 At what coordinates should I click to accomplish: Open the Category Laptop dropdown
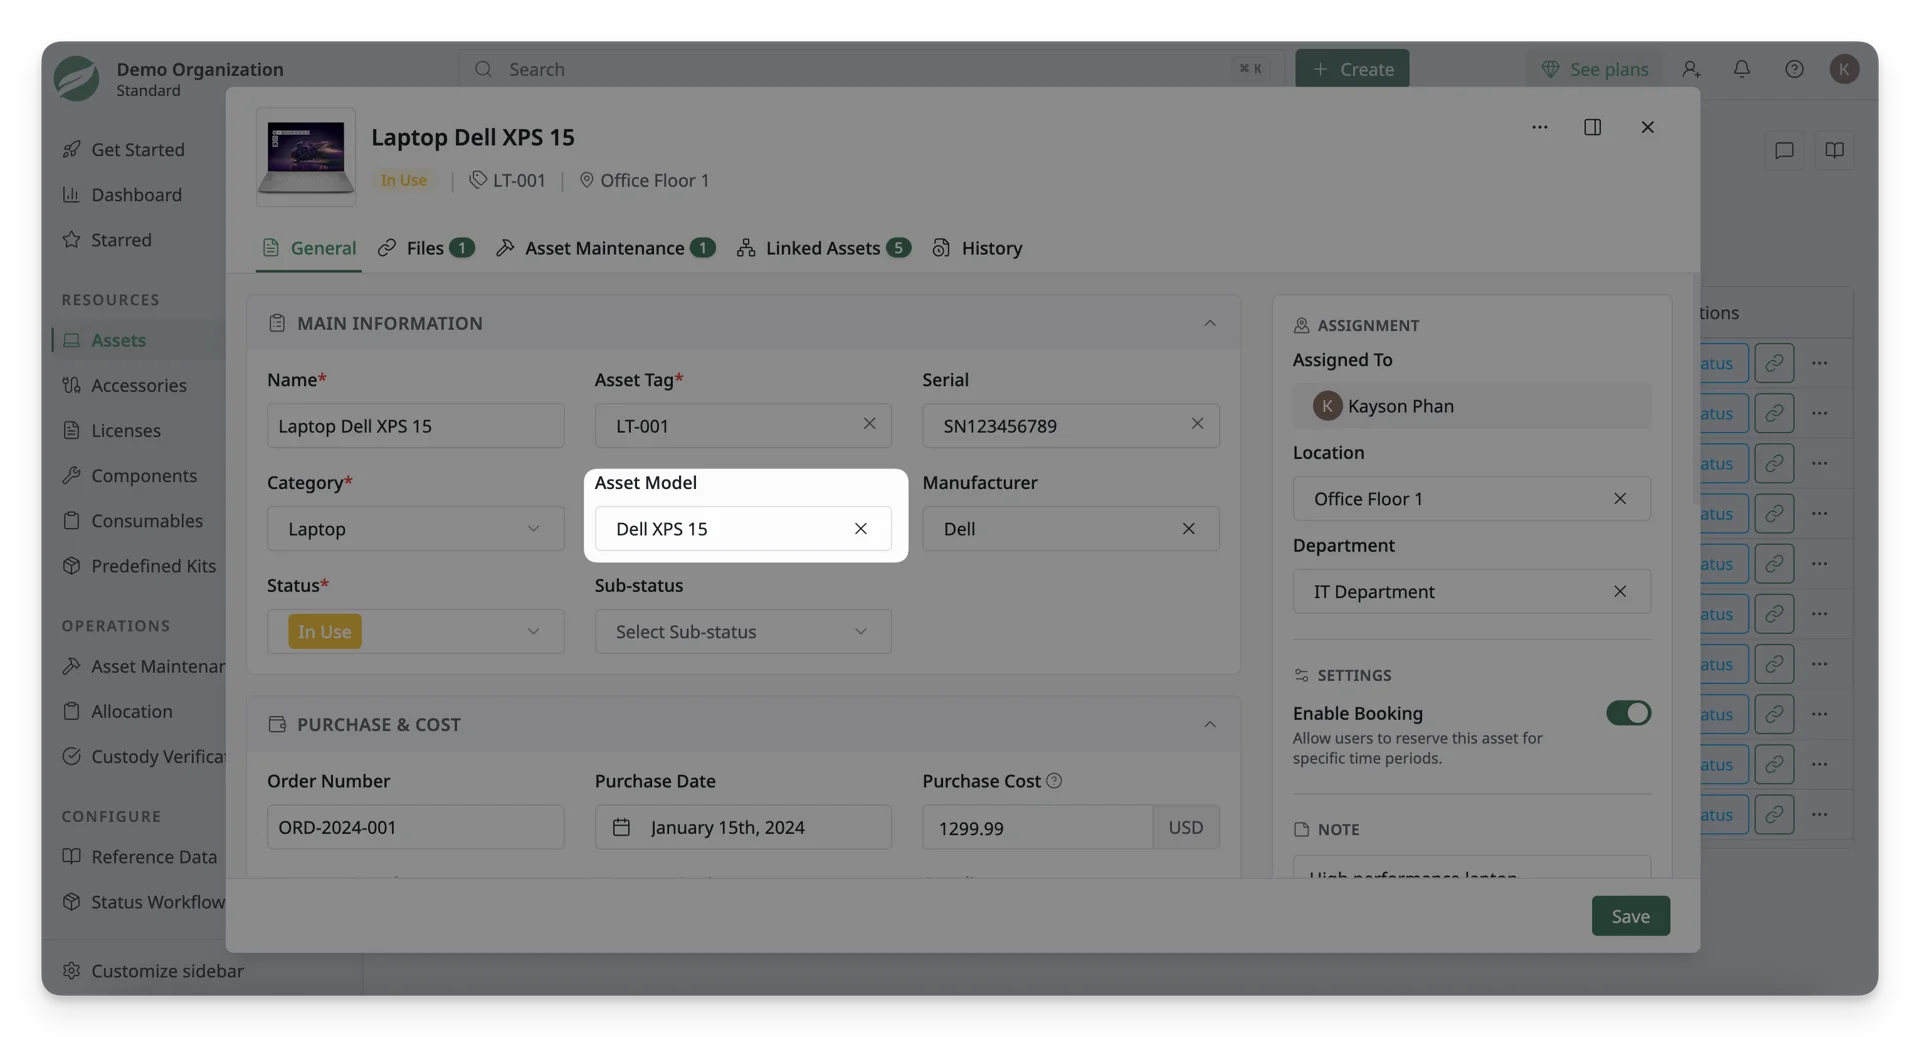click(415, 528)
